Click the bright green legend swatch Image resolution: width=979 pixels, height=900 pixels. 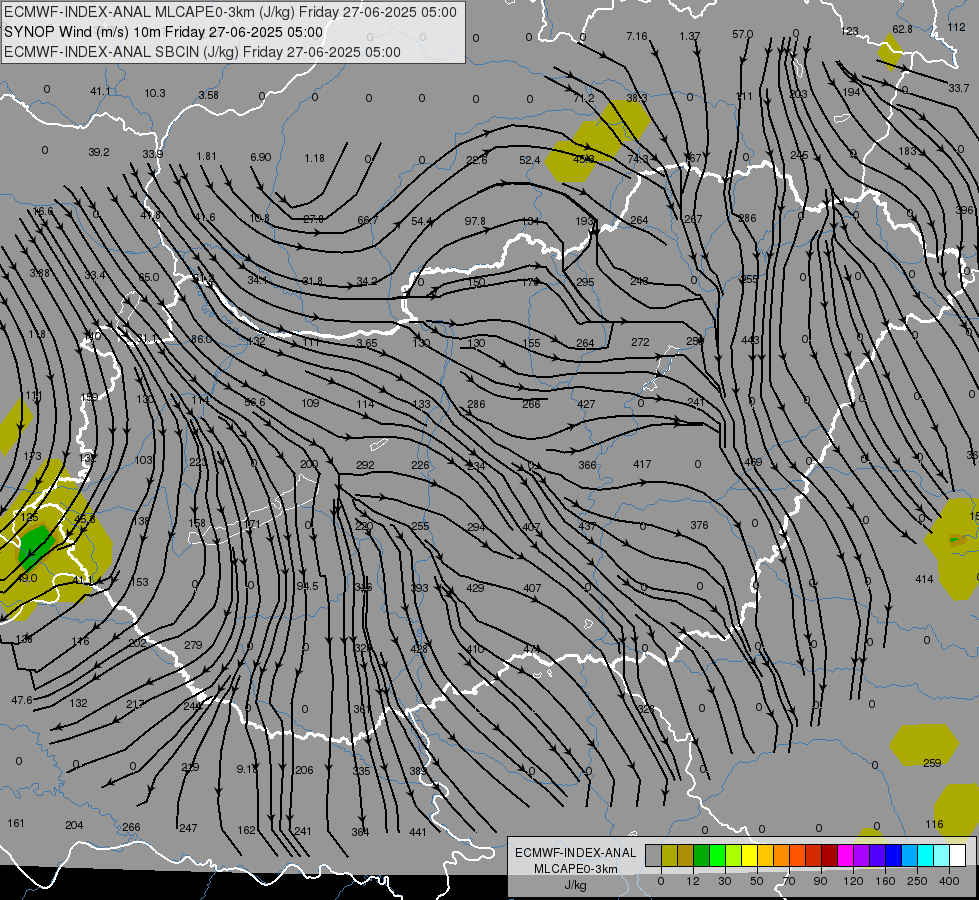click(717, 856)
